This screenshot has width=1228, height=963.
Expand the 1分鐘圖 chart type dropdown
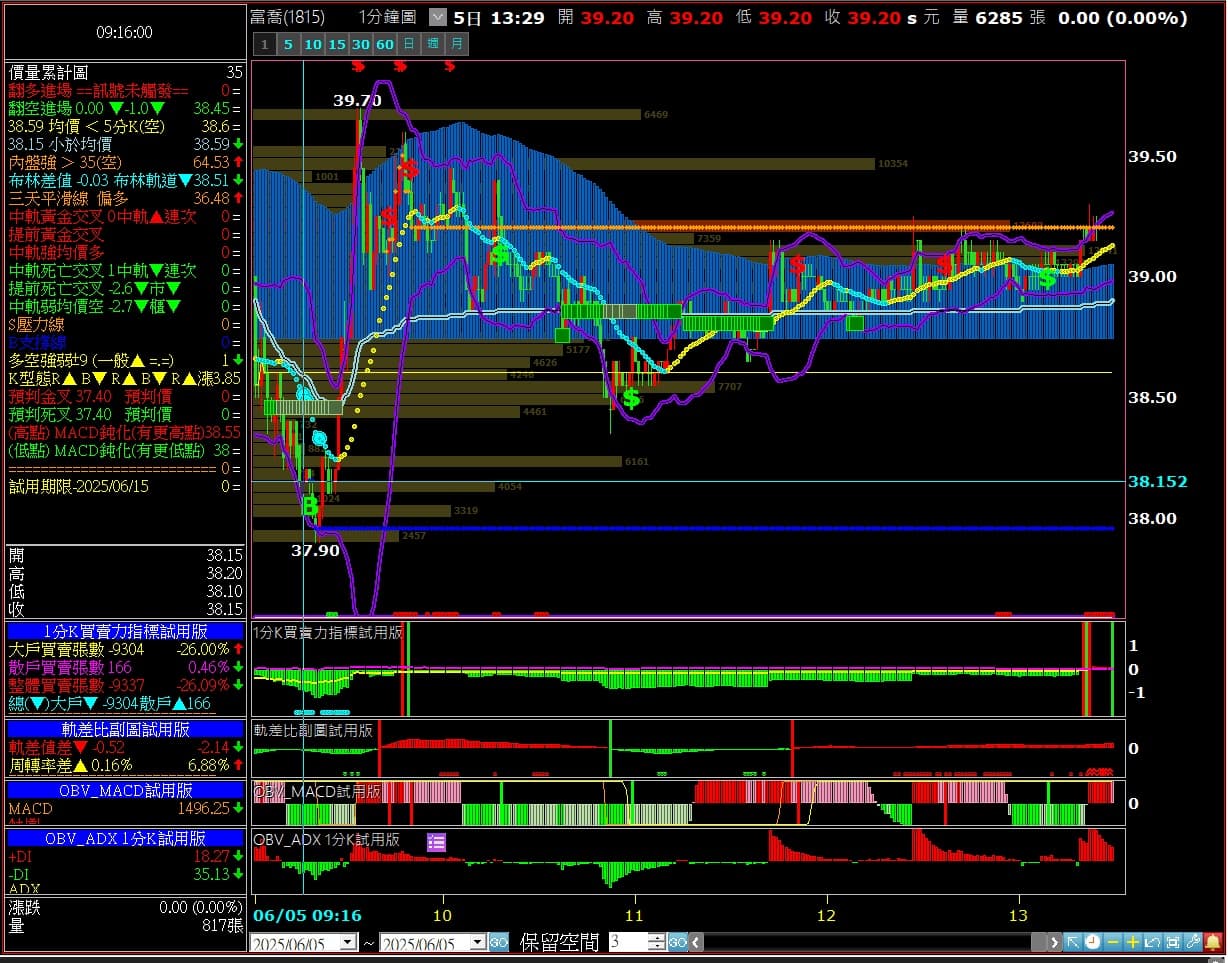[438, 17]
